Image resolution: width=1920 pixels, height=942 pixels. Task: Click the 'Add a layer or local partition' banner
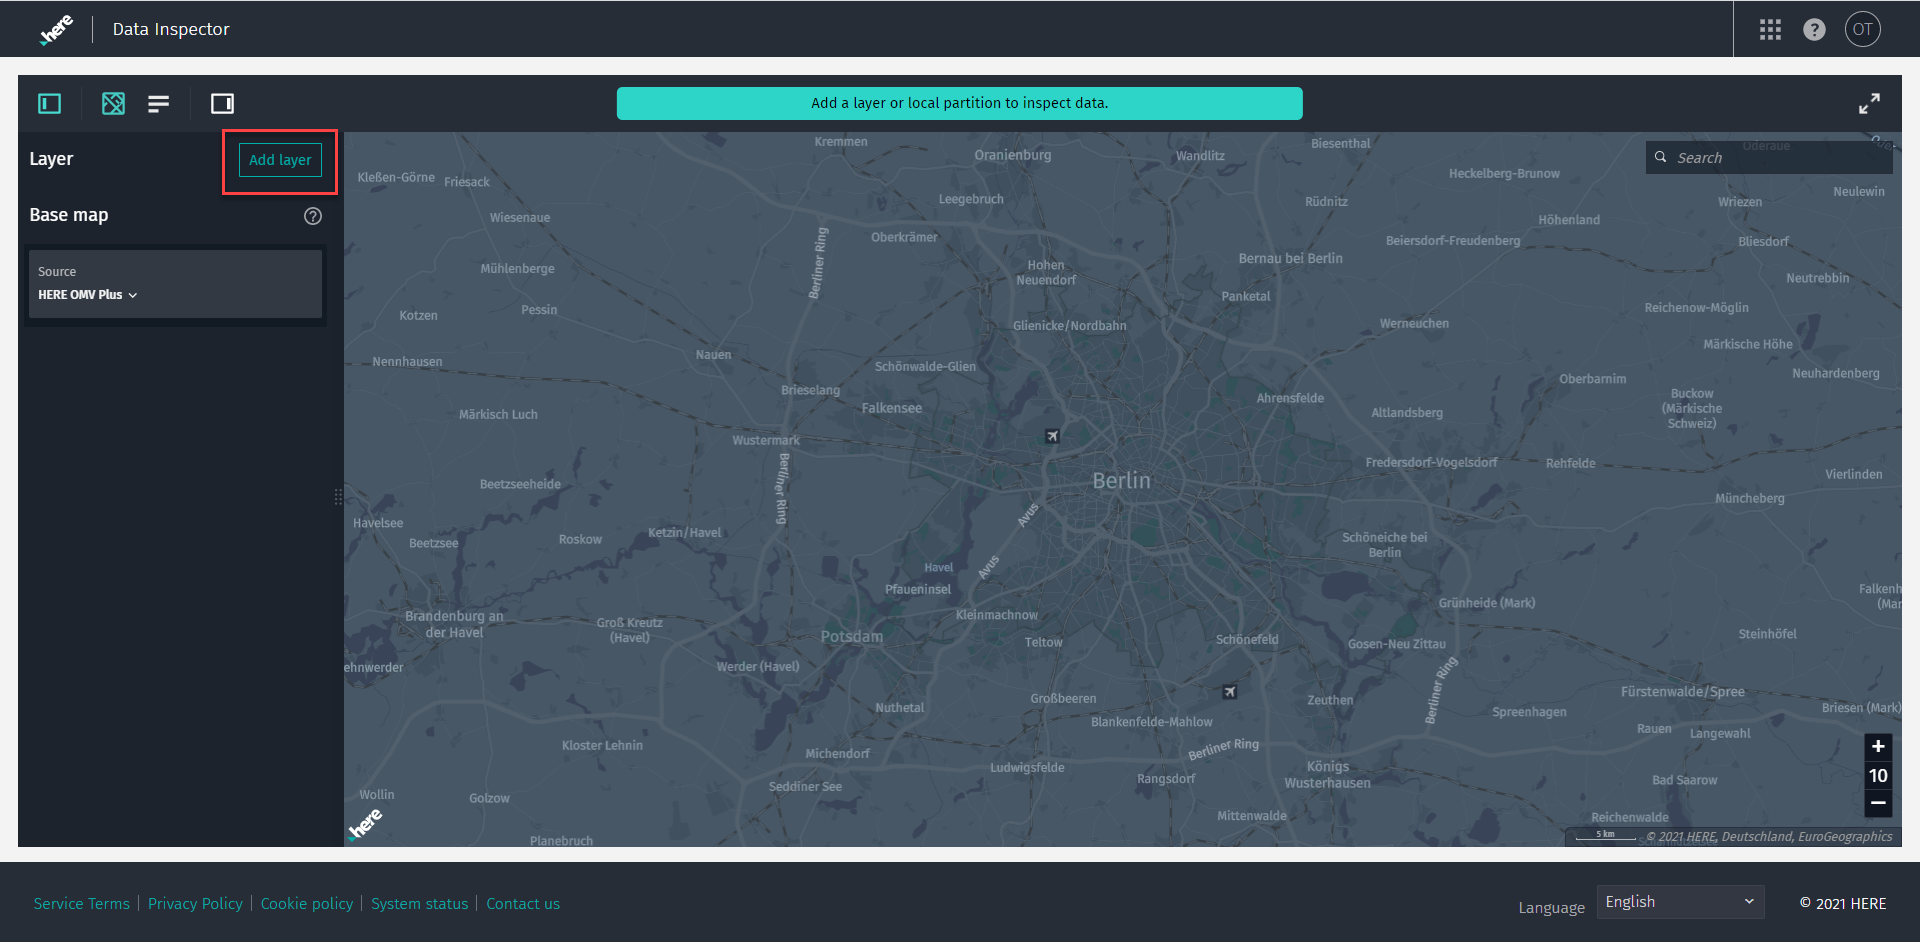click(x=960, y=103)
